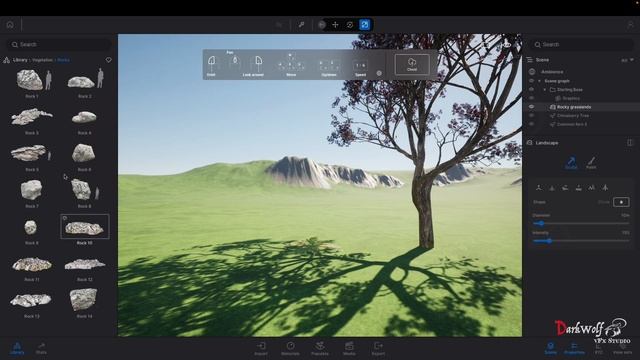Collapse the Starting Base folder
The image size is (640, 360).
pyautogui.click(x=545, y=89)
